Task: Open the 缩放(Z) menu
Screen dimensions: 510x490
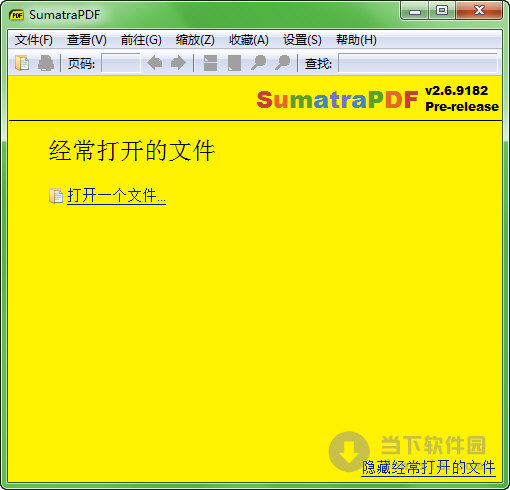Action: pos(195,40)
